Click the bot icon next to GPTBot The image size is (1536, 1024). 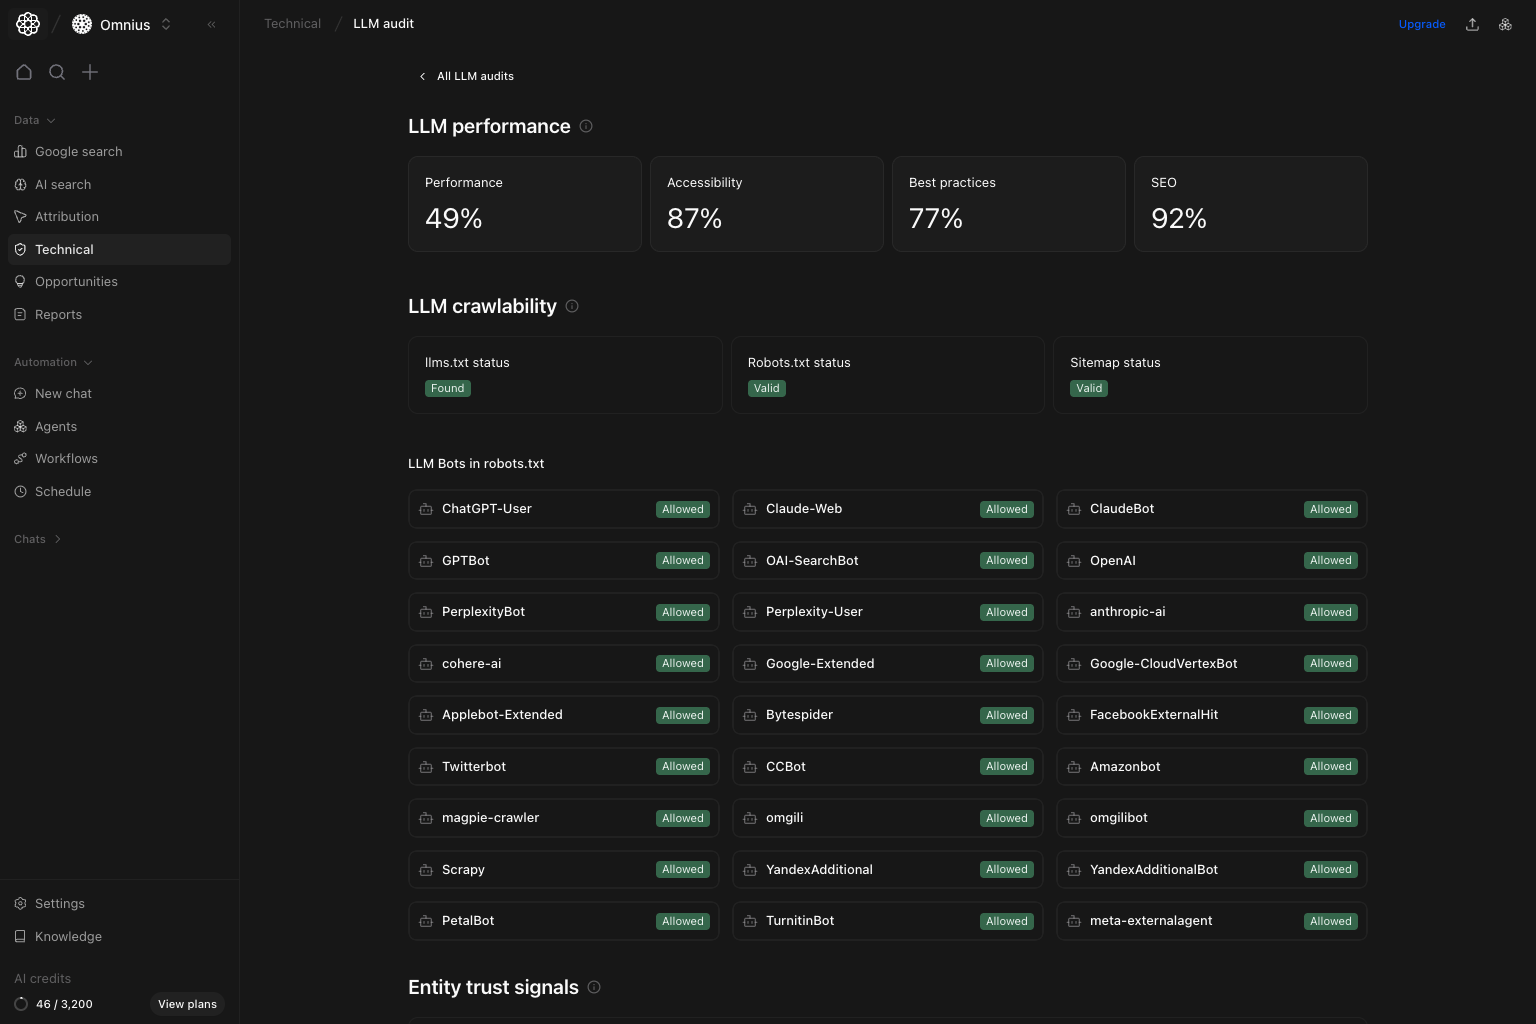pyautogui.click(x=426, y=561)
